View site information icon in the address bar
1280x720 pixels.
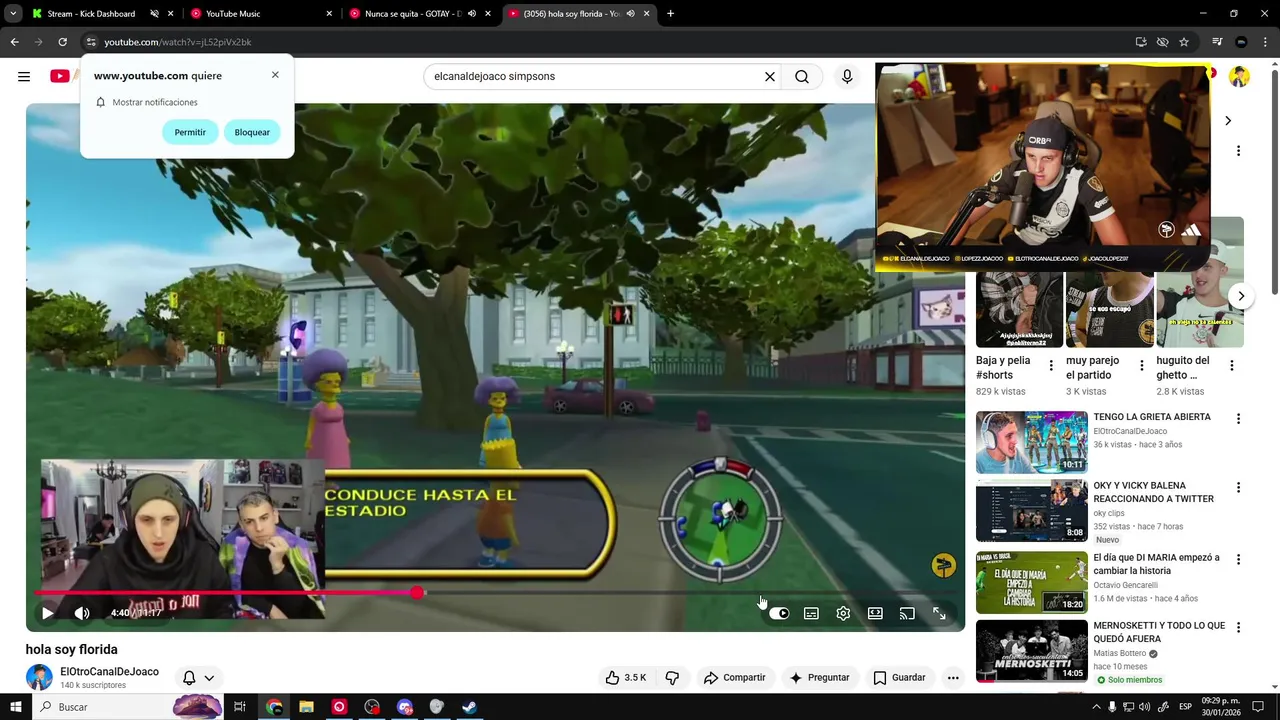click(90, 42)
